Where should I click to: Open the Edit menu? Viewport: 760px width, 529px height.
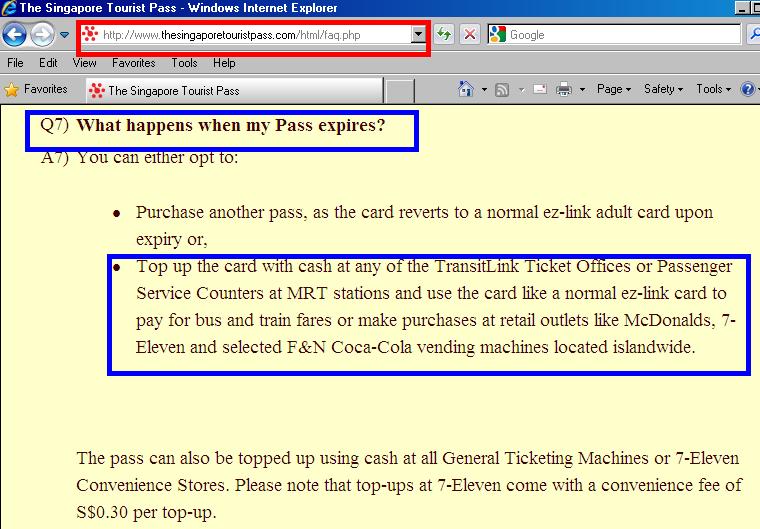tap(48, 63)
